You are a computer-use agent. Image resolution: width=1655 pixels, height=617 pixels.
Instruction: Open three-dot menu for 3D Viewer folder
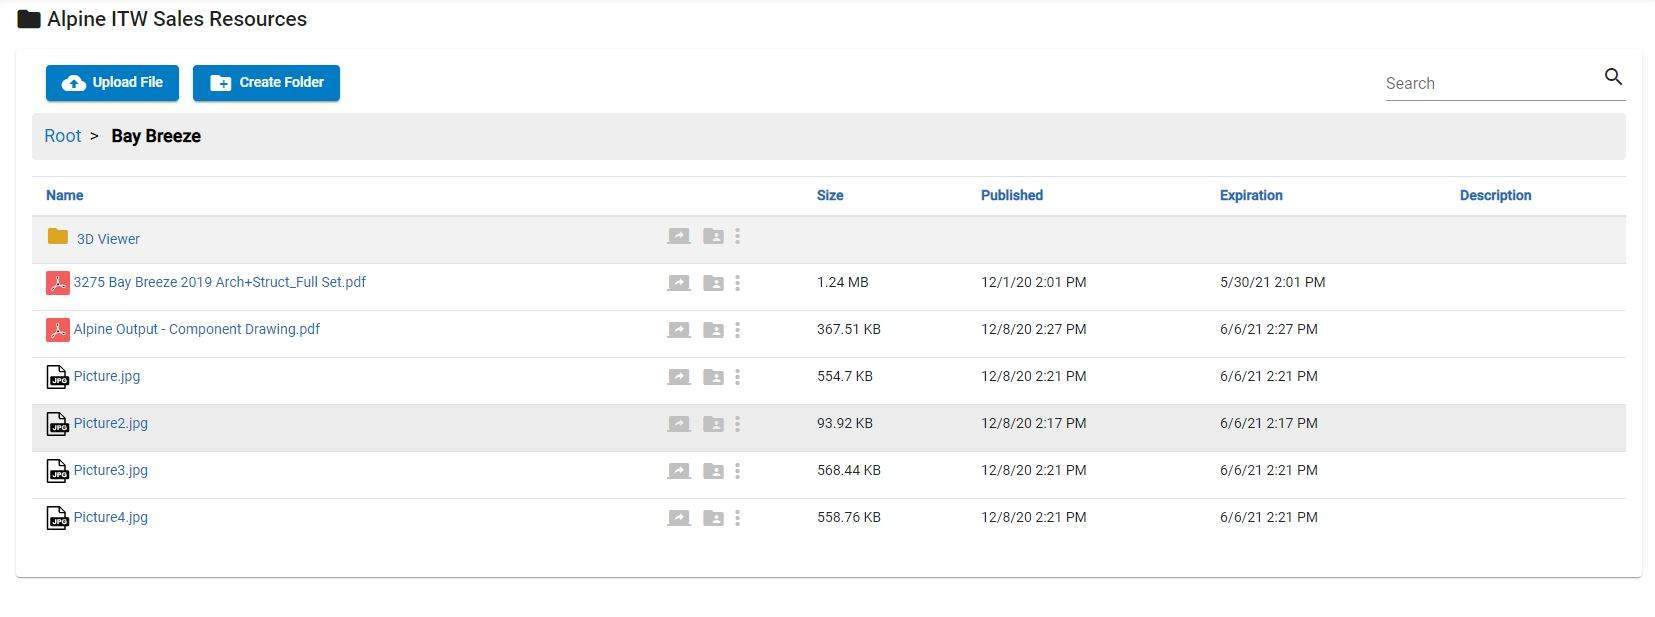point(738,237)
